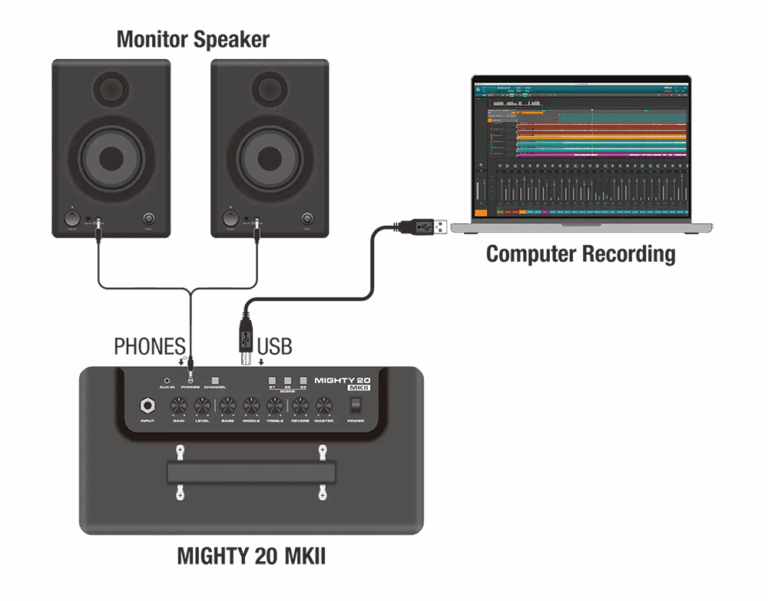Click the laptop screen showing the DAW
The height and width of the screenshot is (601, 768).
tap(581, 149)
